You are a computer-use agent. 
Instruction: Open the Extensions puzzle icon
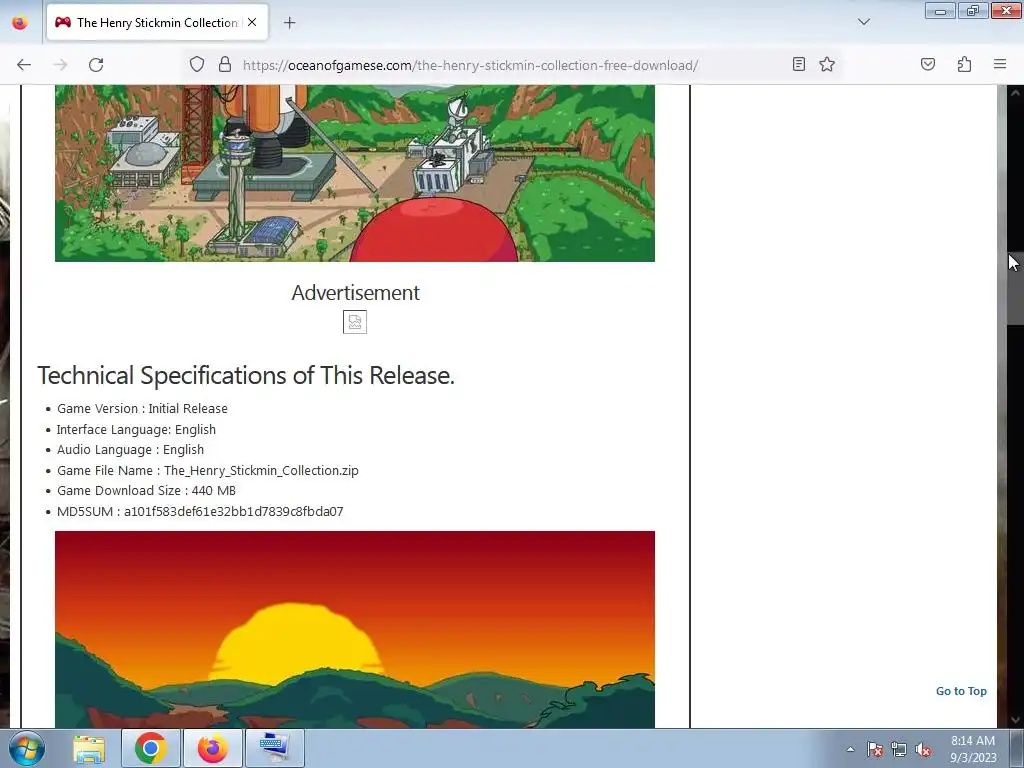click(x=964, y=64)
